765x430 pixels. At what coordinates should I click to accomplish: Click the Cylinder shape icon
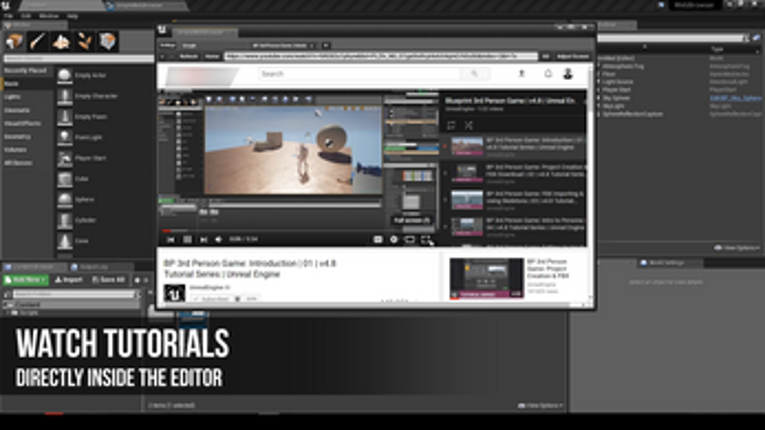[64, 220]
